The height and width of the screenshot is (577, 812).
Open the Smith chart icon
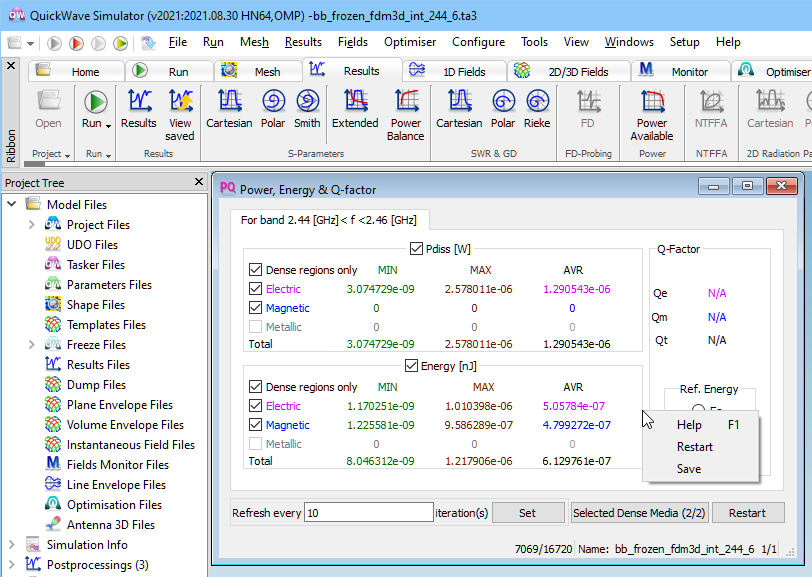308,101
